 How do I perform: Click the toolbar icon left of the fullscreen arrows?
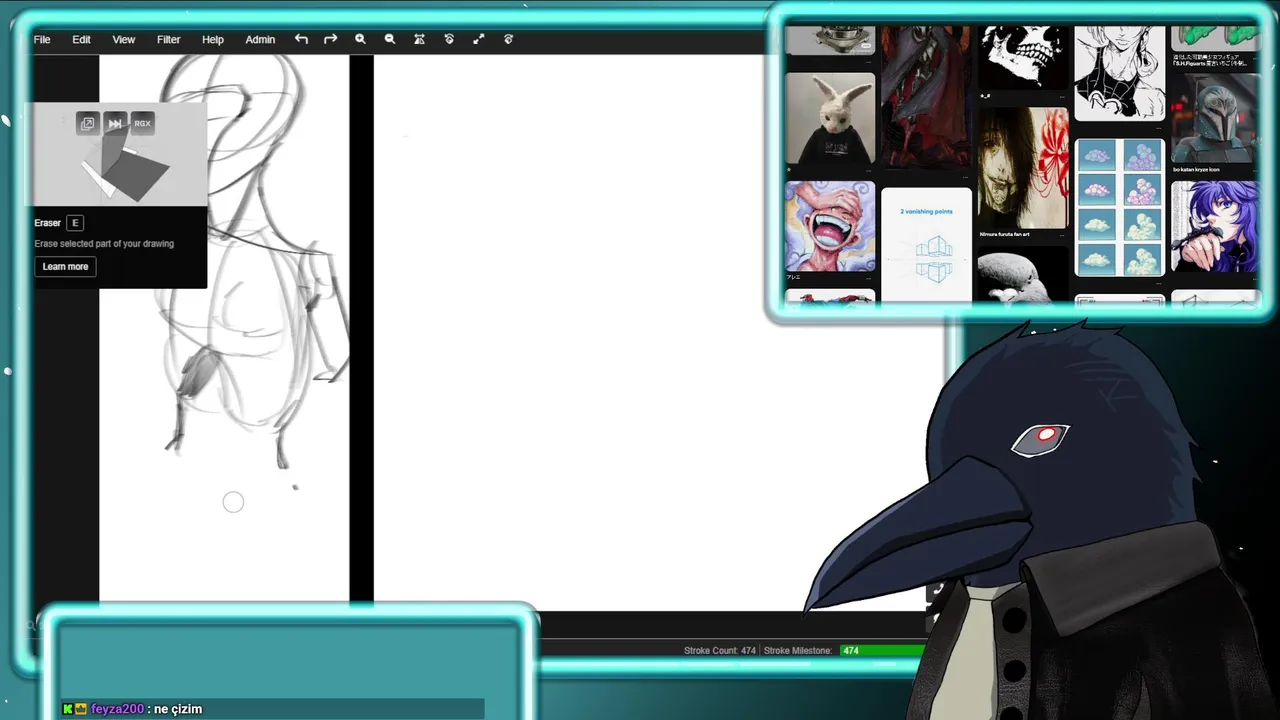point(449,39)
